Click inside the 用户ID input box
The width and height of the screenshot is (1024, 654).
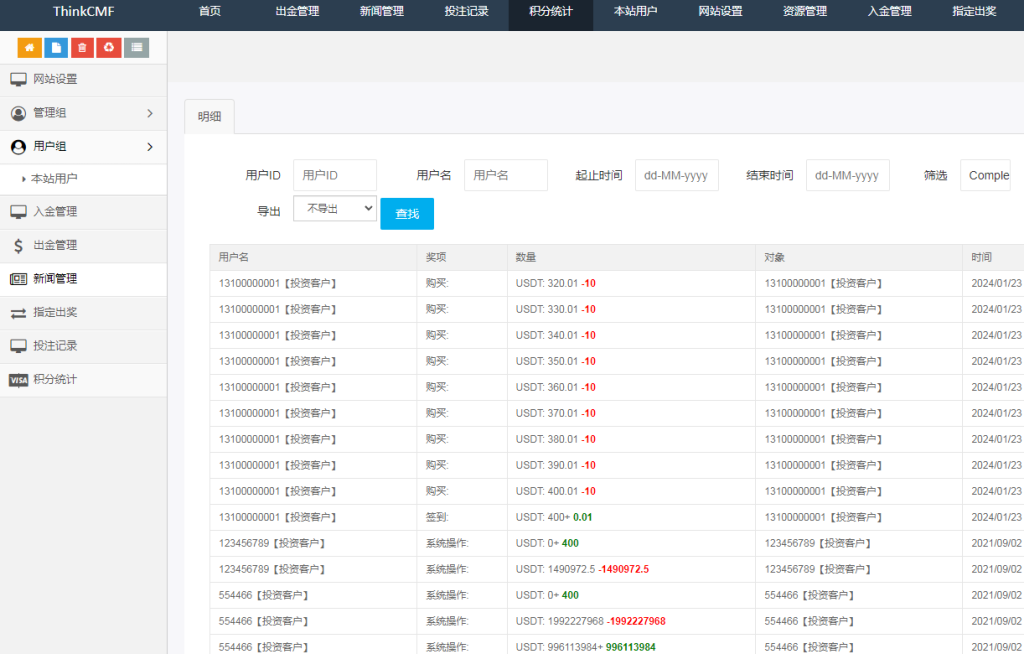click(x=335, y=174)
